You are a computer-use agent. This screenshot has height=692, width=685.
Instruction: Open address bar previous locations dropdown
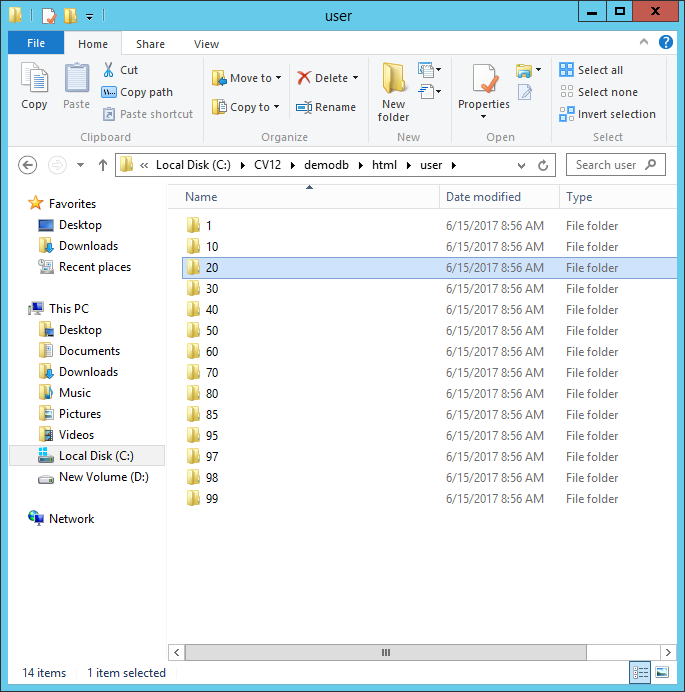[x=521, y=165]
